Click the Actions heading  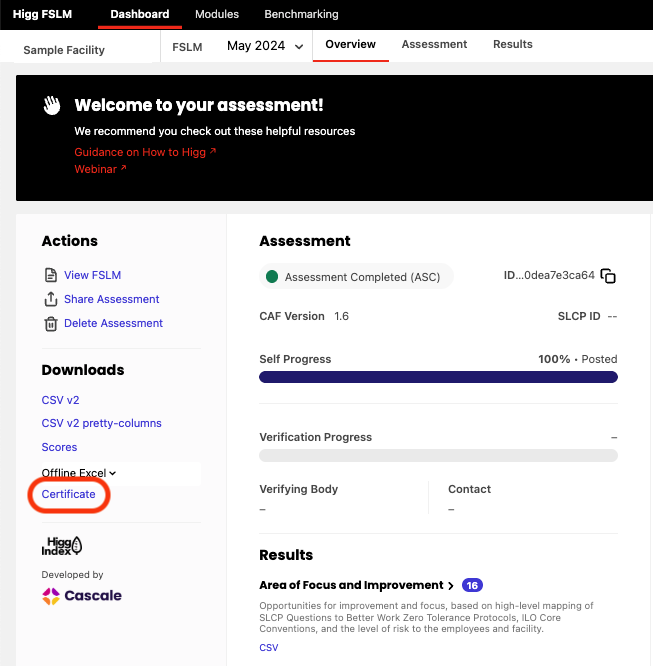pos(70,241)
